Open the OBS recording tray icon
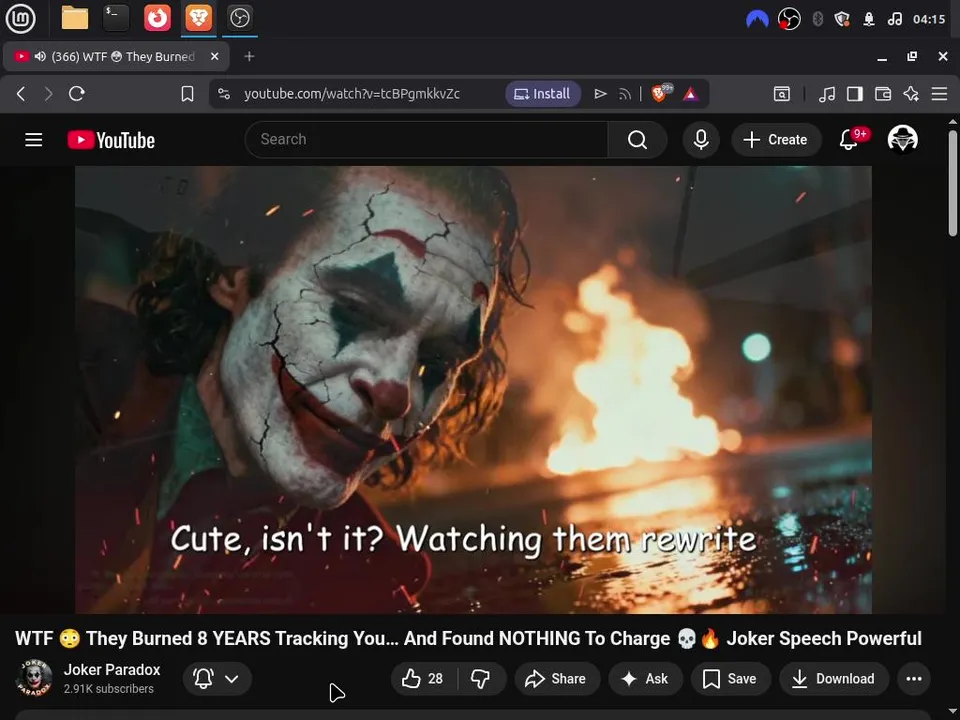 789,20
